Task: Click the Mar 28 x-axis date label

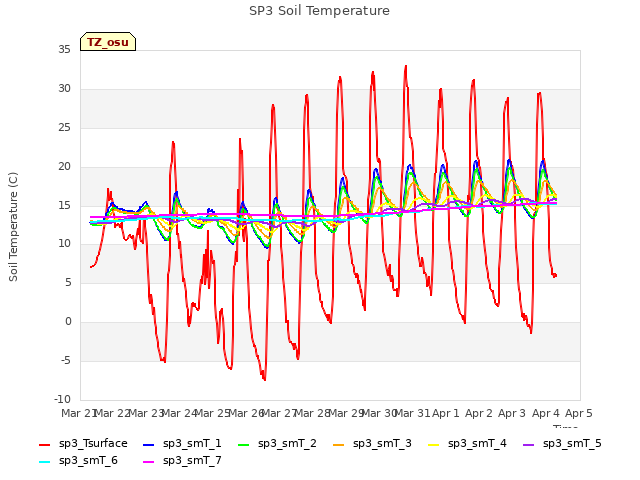Action: coord(312,413)
